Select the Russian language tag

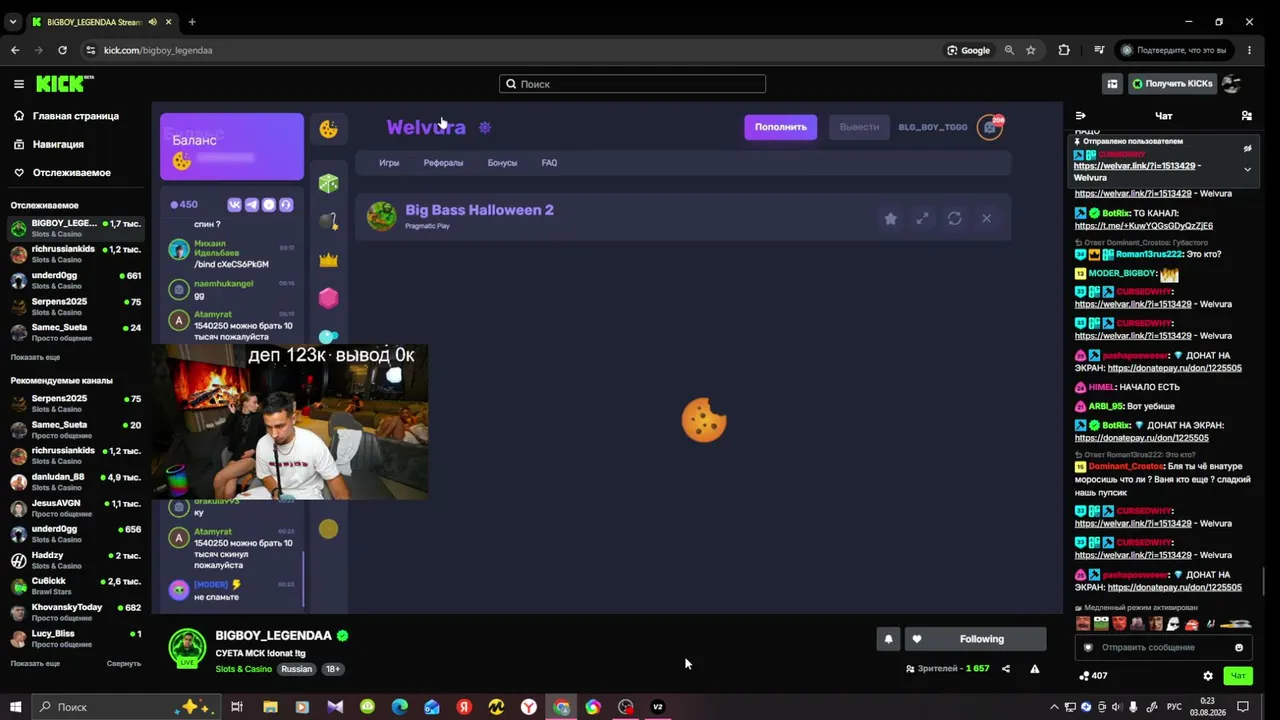(x=296, y=669)
